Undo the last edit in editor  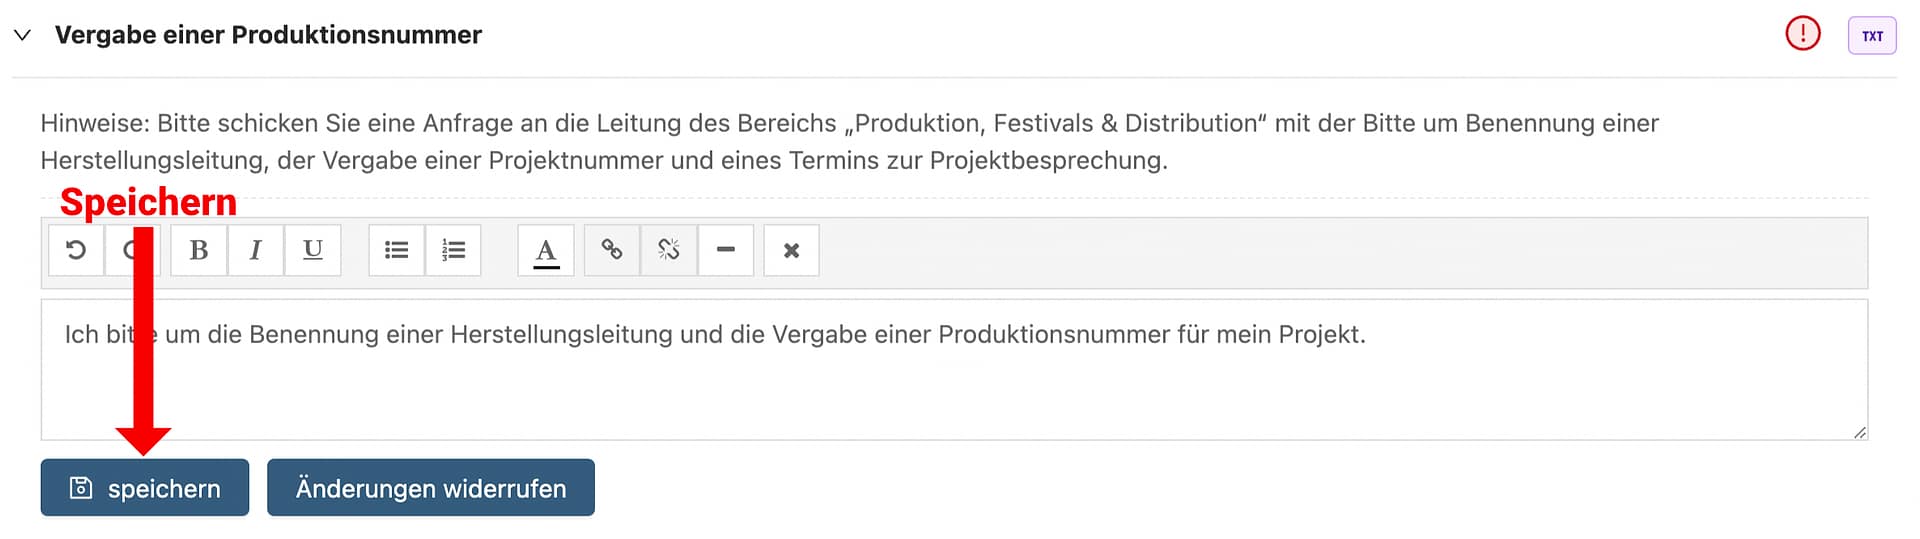point(76,250)
